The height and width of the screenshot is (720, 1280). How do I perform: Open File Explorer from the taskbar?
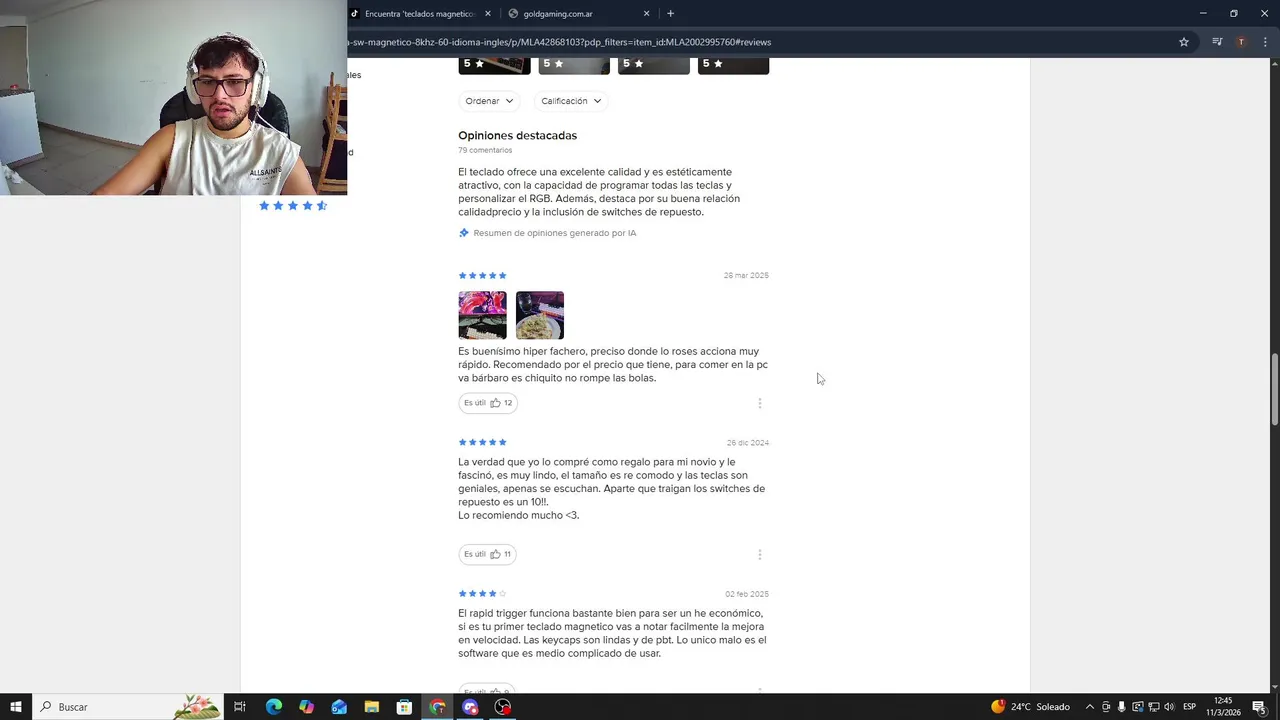point(372,707)
